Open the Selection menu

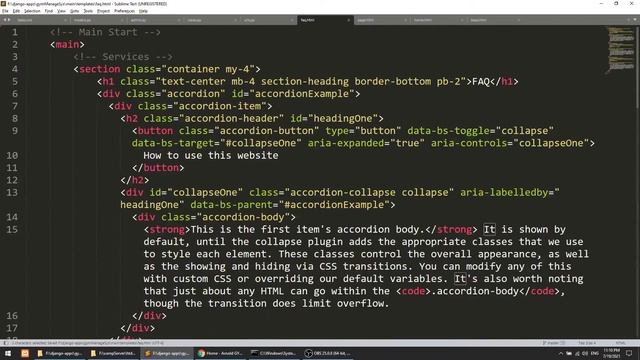pos(32,11)
